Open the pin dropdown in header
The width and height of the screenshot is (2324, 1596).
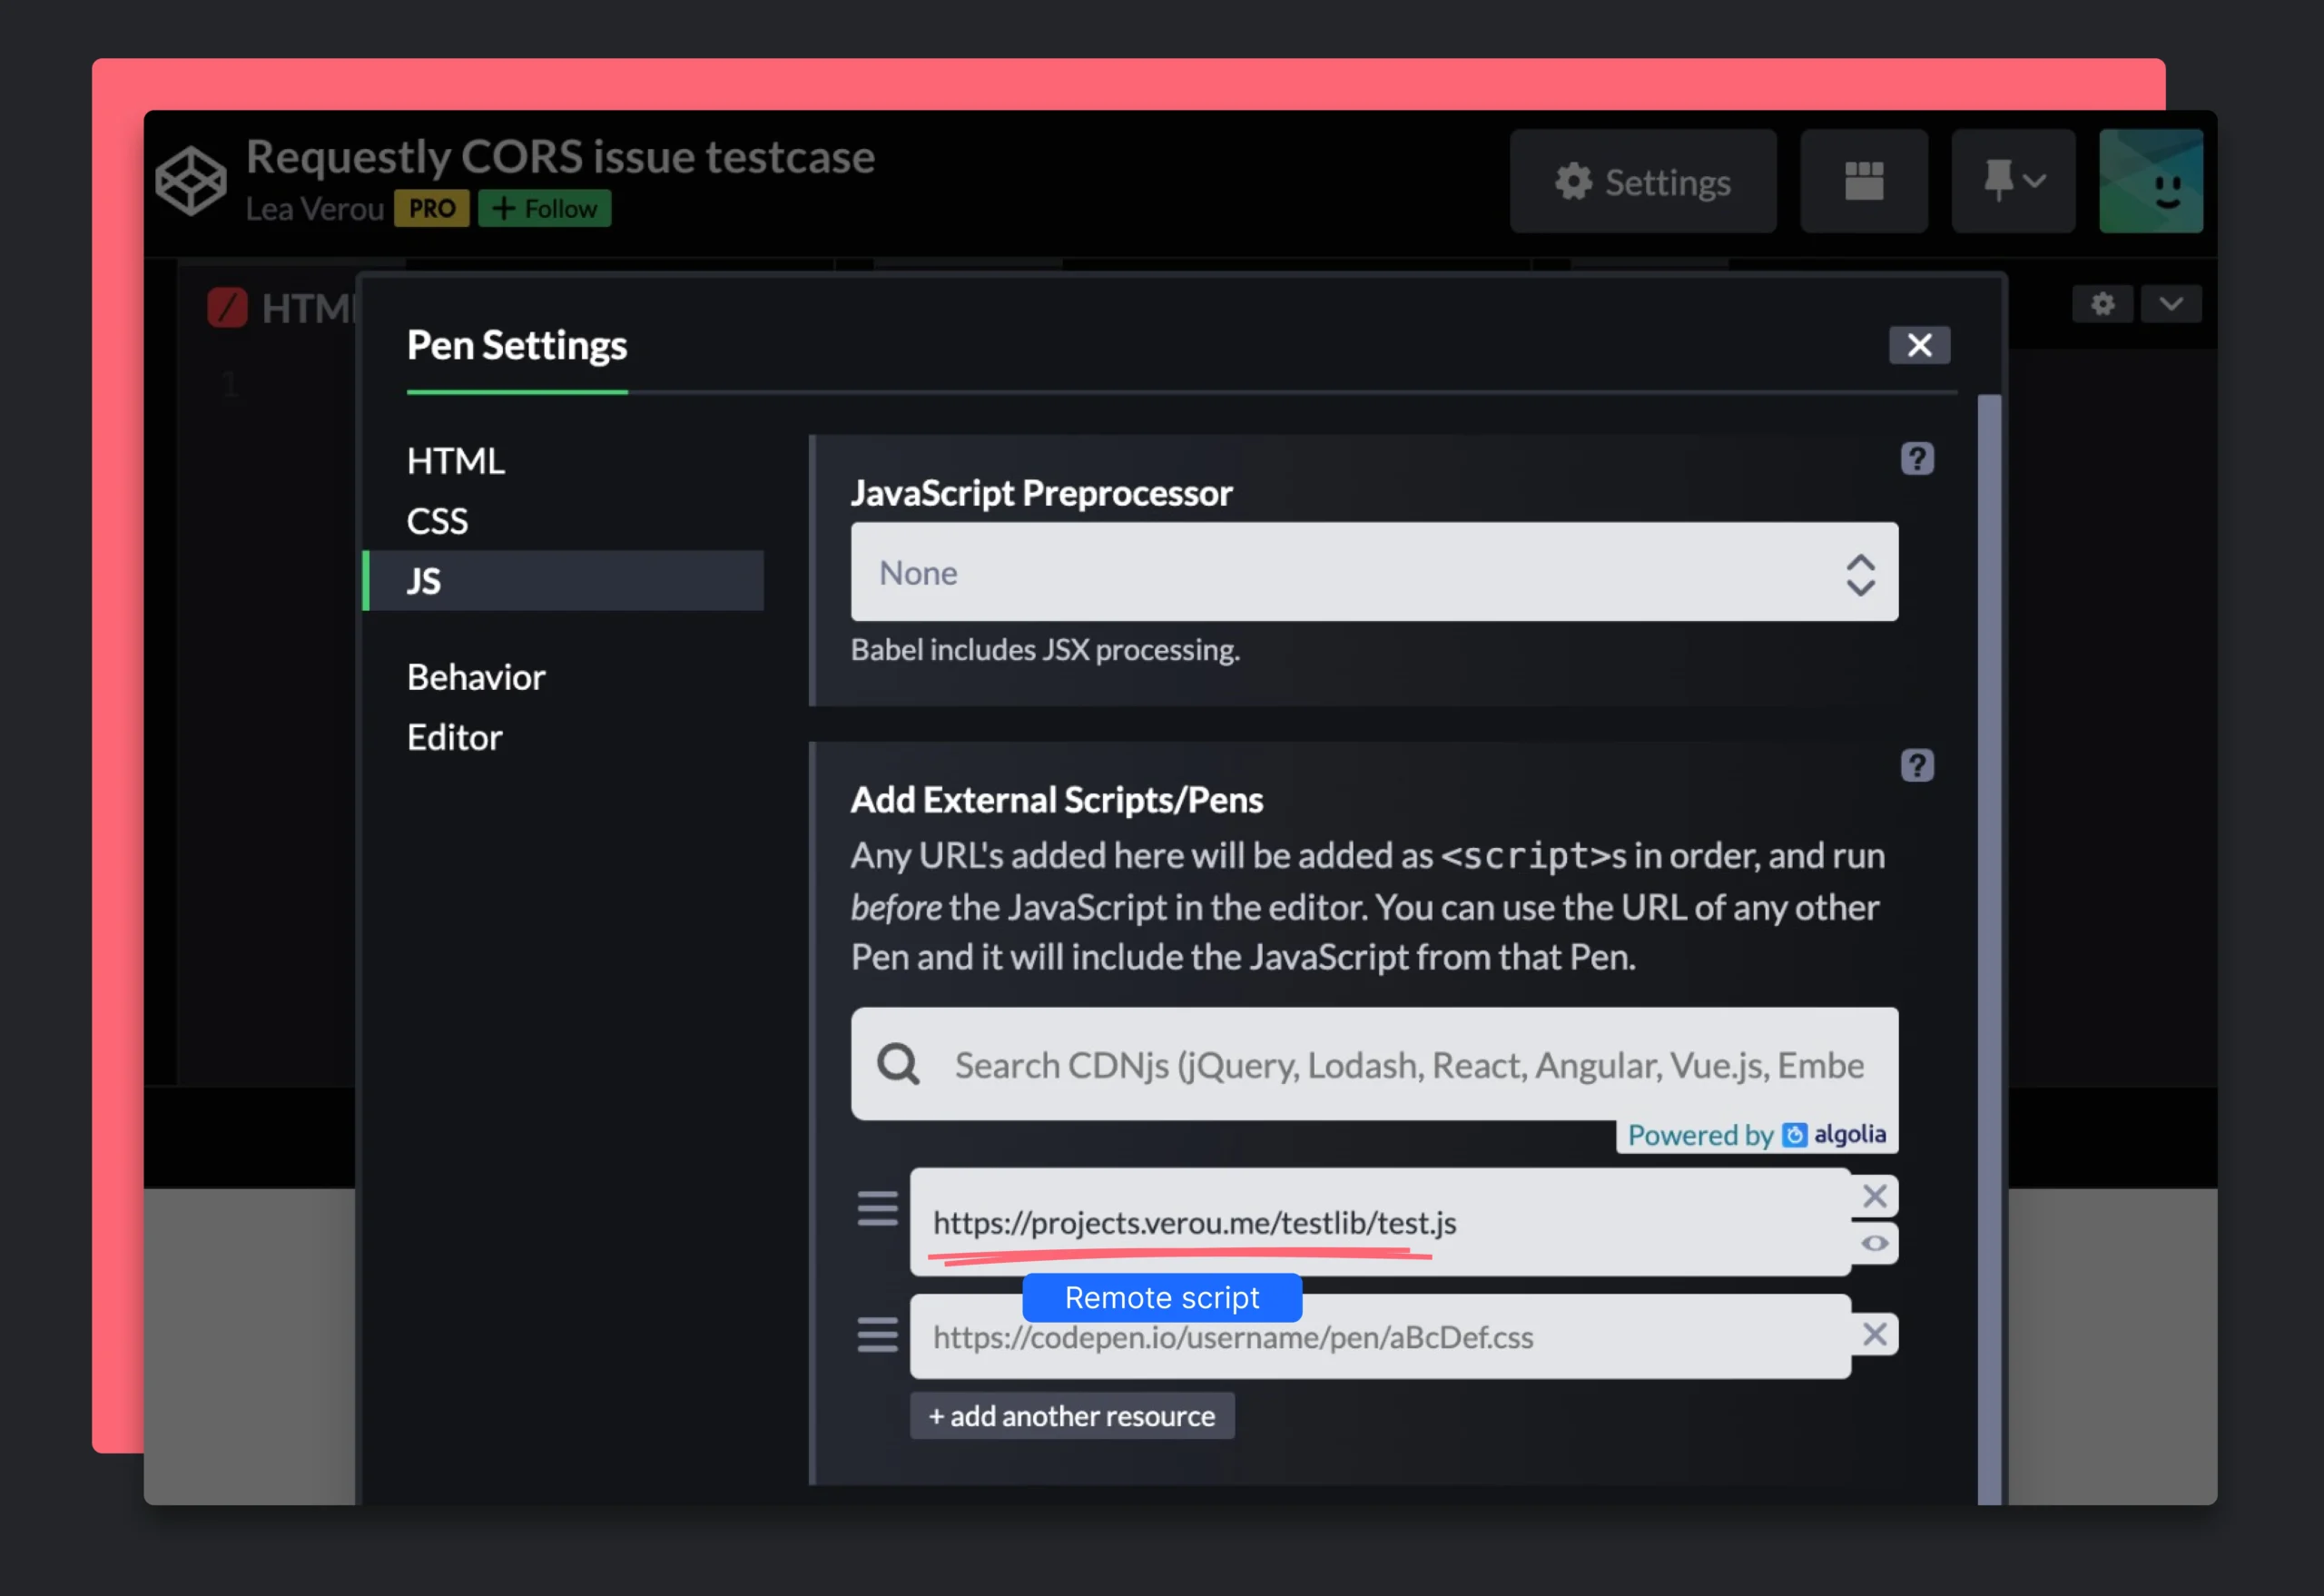click(2013, 181)
